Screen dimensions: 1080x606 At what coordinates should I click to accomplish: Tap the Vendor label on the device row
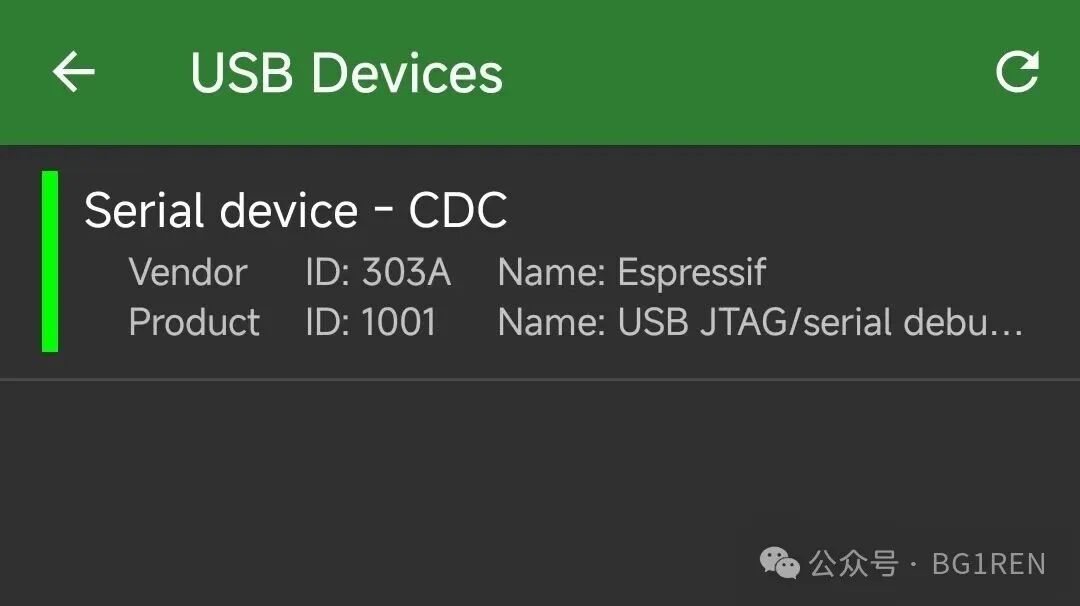click(x=188, y=272)
